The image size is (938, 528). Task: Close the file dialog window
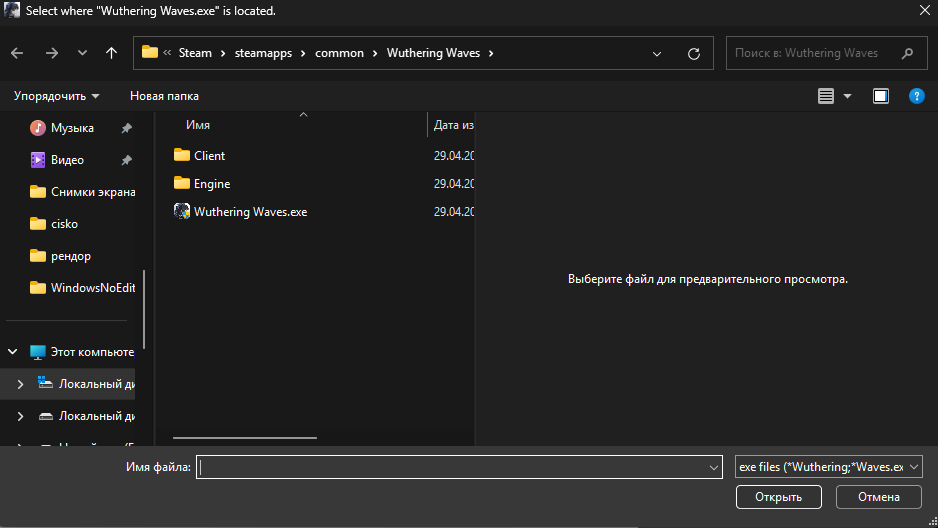[x=924, y=11]
